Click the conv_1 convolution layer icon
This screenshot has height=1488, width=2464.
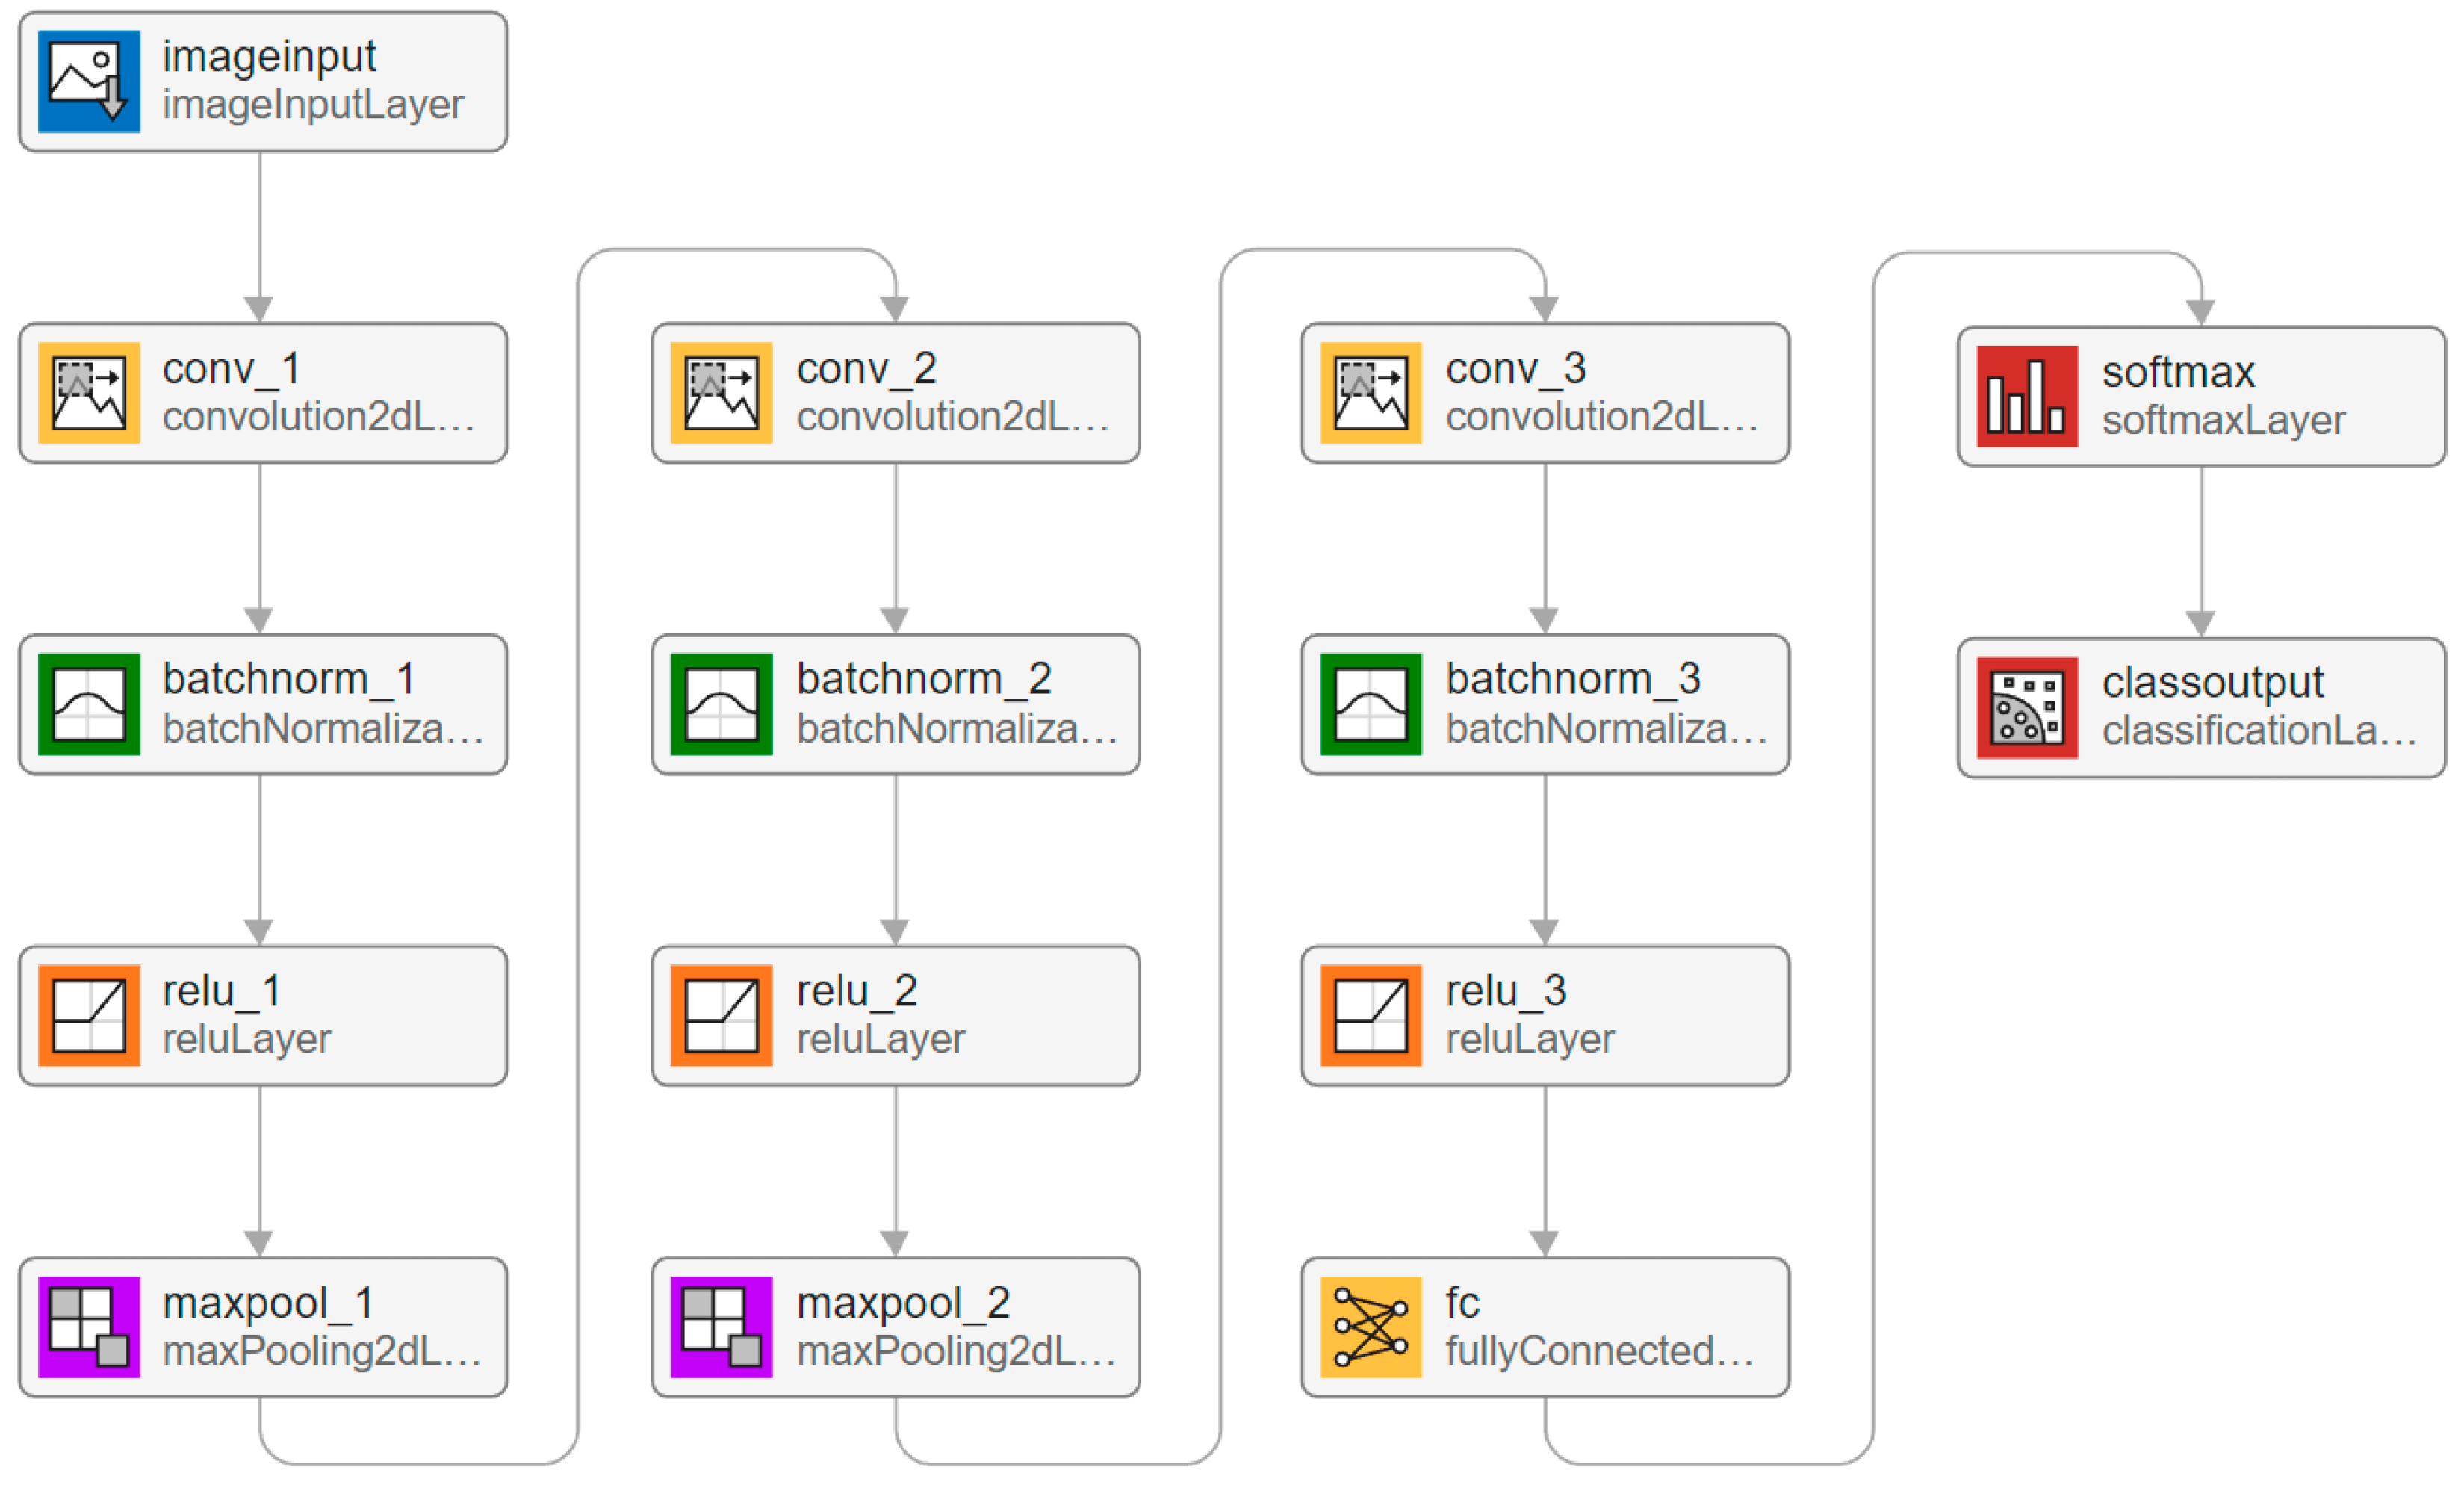tap(88, 393)
